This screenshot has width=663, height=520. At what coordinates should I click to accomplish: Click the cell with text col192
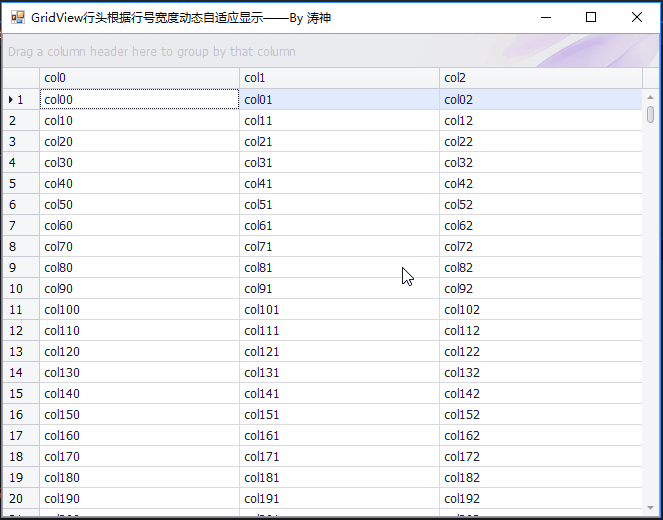click(x=540, y=498)
